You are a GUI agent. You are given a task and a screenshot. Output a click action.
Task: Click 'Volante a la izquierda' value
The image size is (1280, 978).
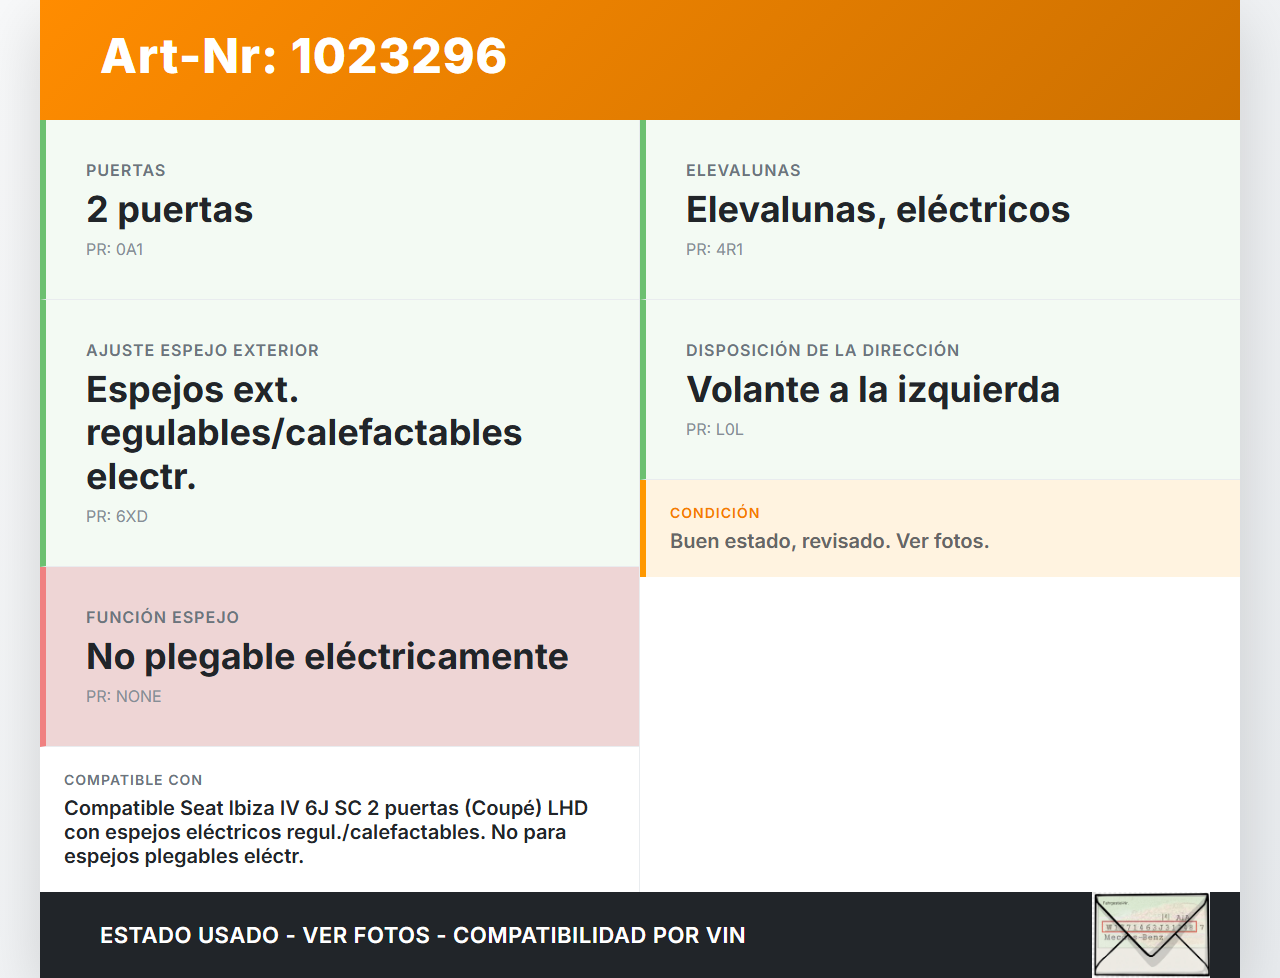click(872, 390)
